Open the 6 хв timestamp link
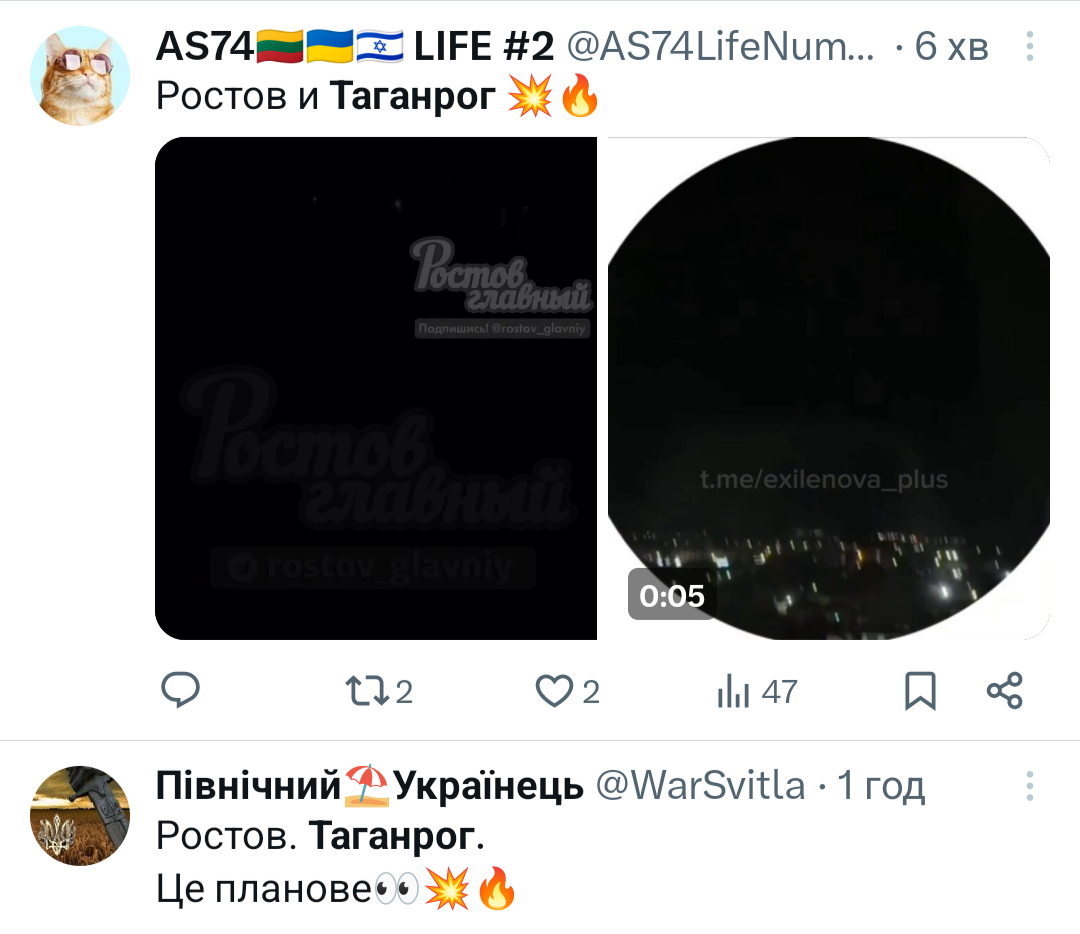 [x=951, y=47]
